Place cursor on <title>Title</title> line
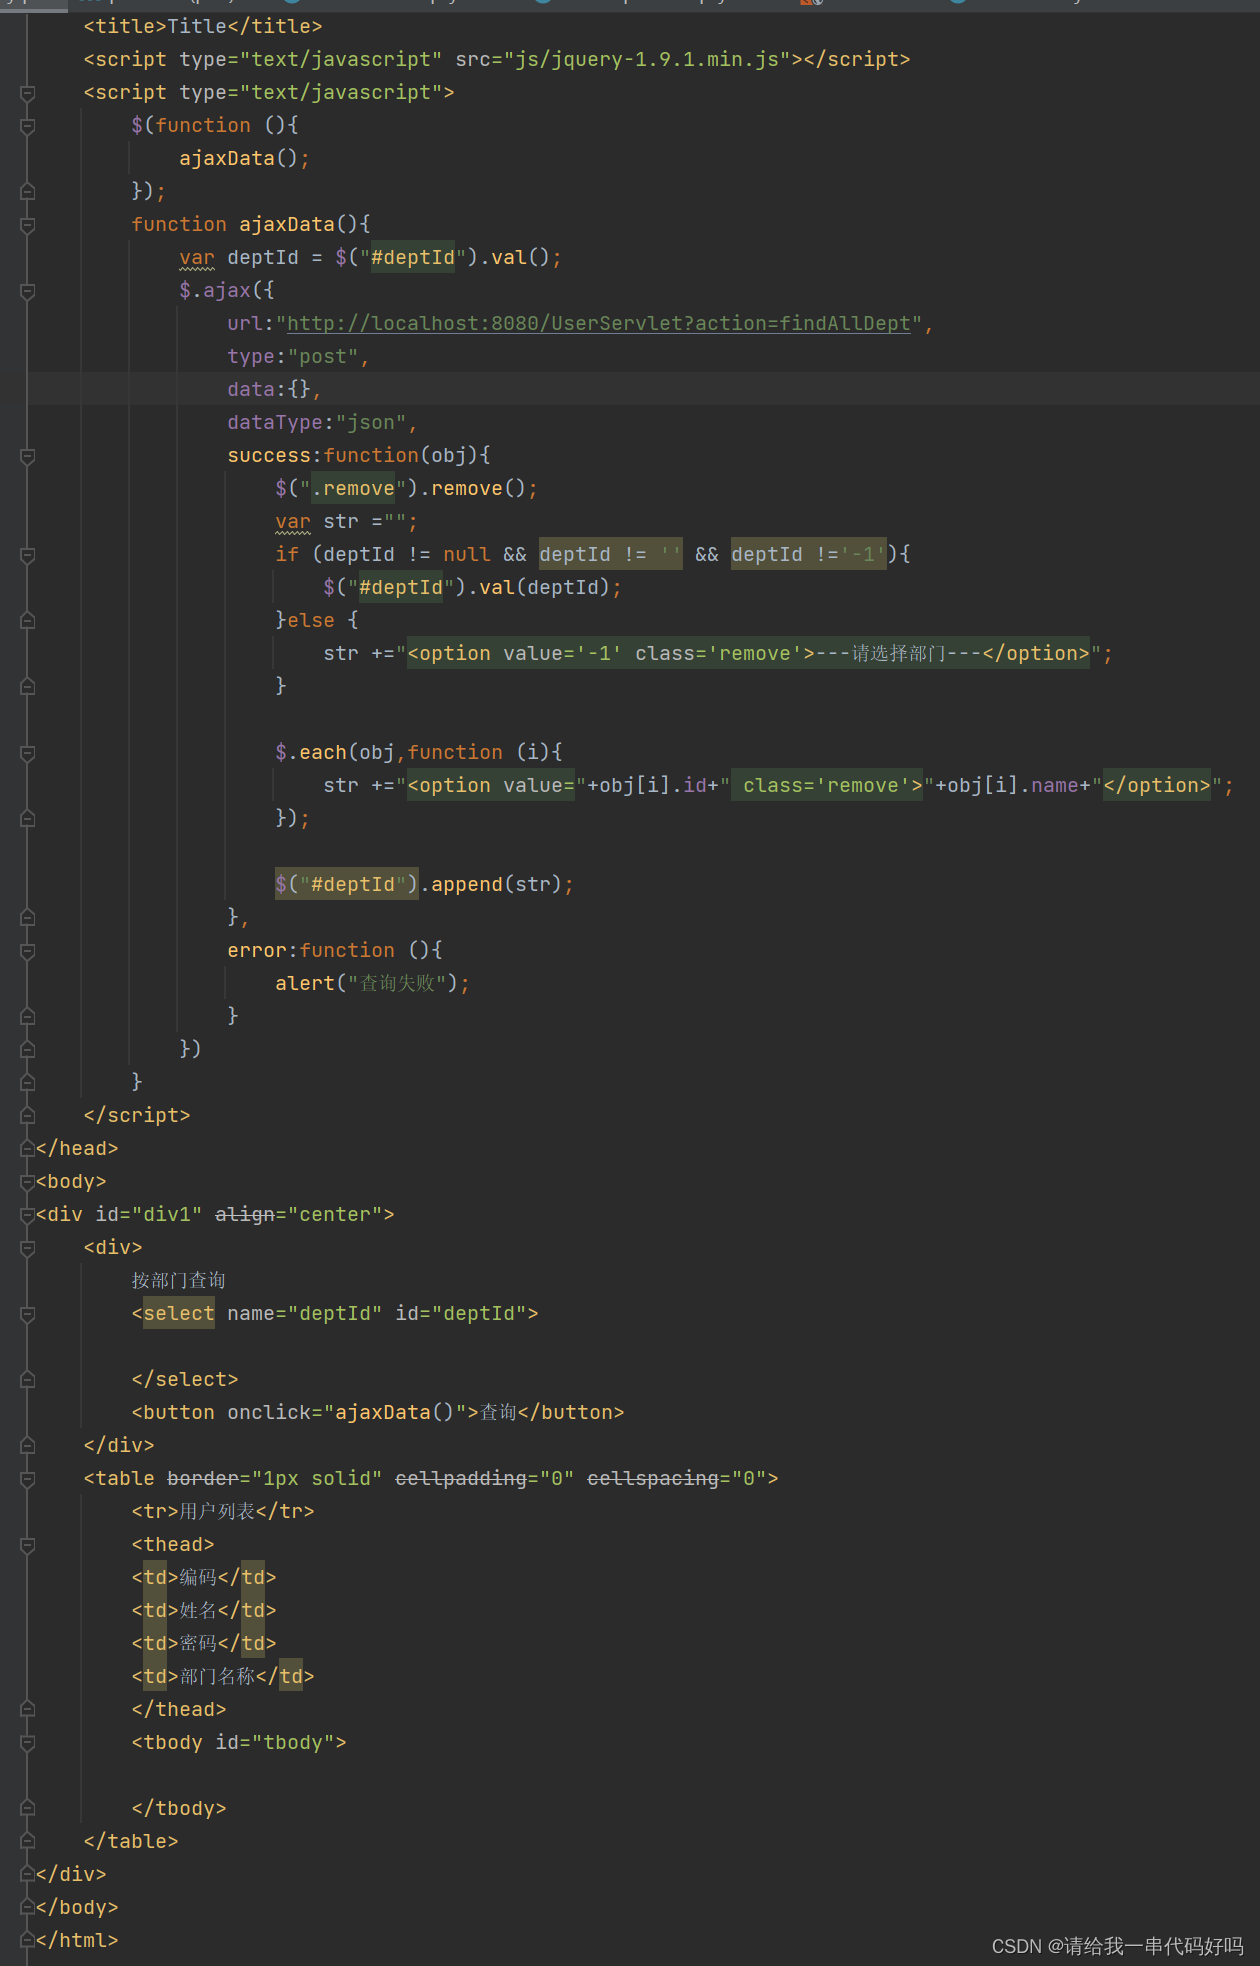Image resolution: width=1260 pixels, height=1966 pixels. pyautogui.click(x=203, y=27)
